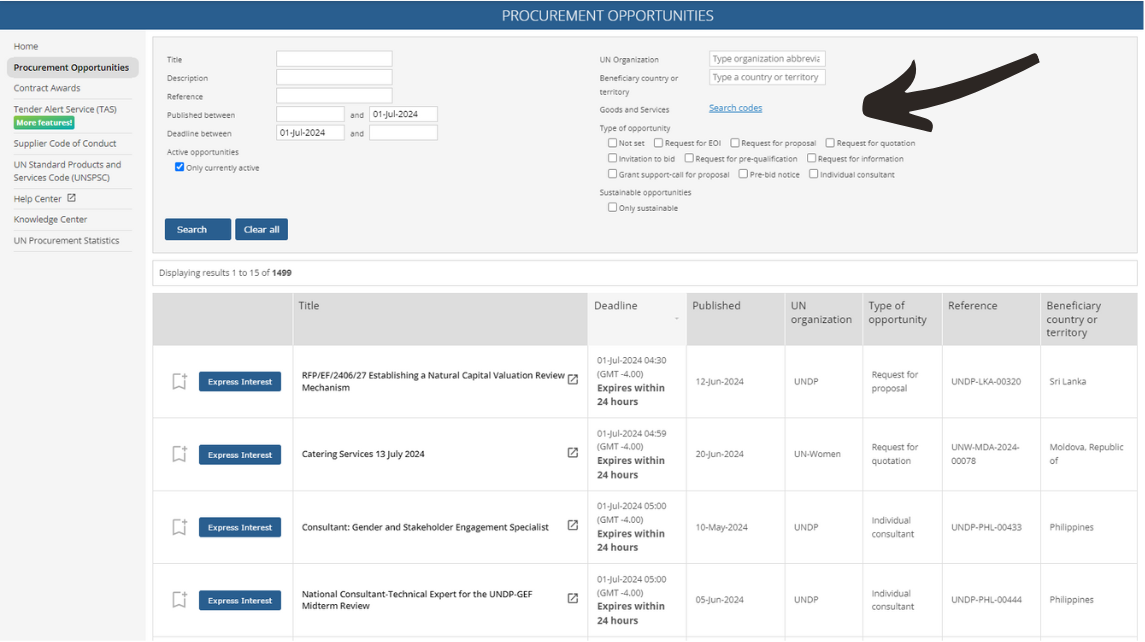The height and width of the screenshot is (642, 1145).
Task: Click the Help Center external link icon
Action: pos(72,198)
